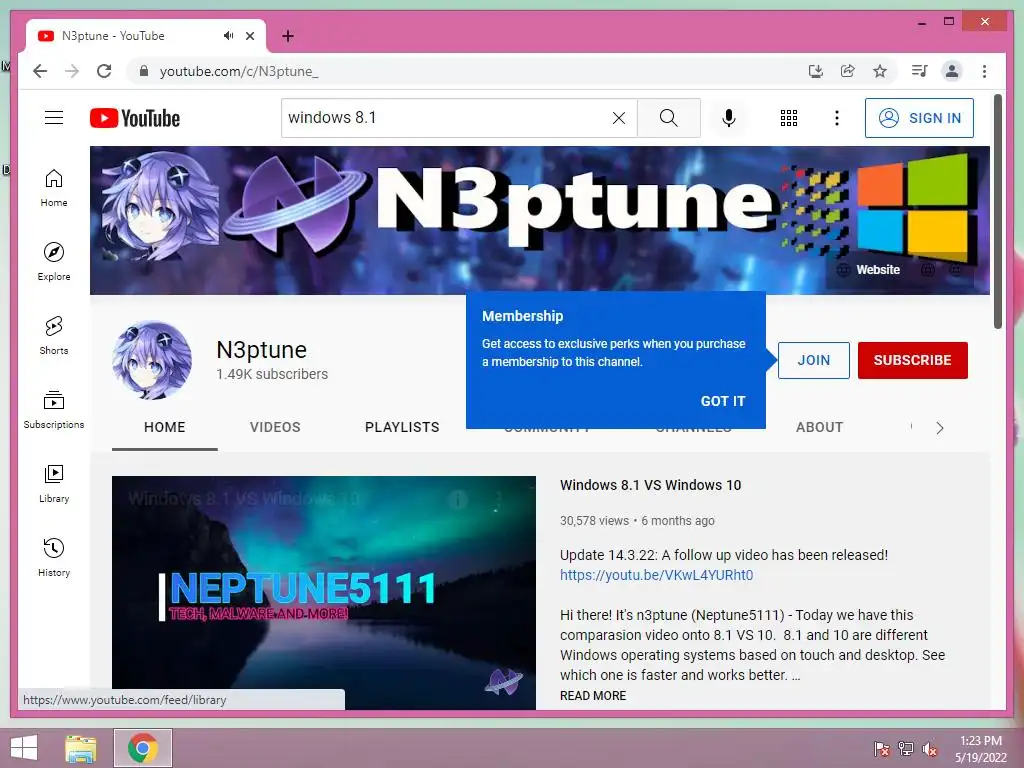Switch to the PLAYLISTS channel tab
1024x768 pixels.
(x=402, y=427)
